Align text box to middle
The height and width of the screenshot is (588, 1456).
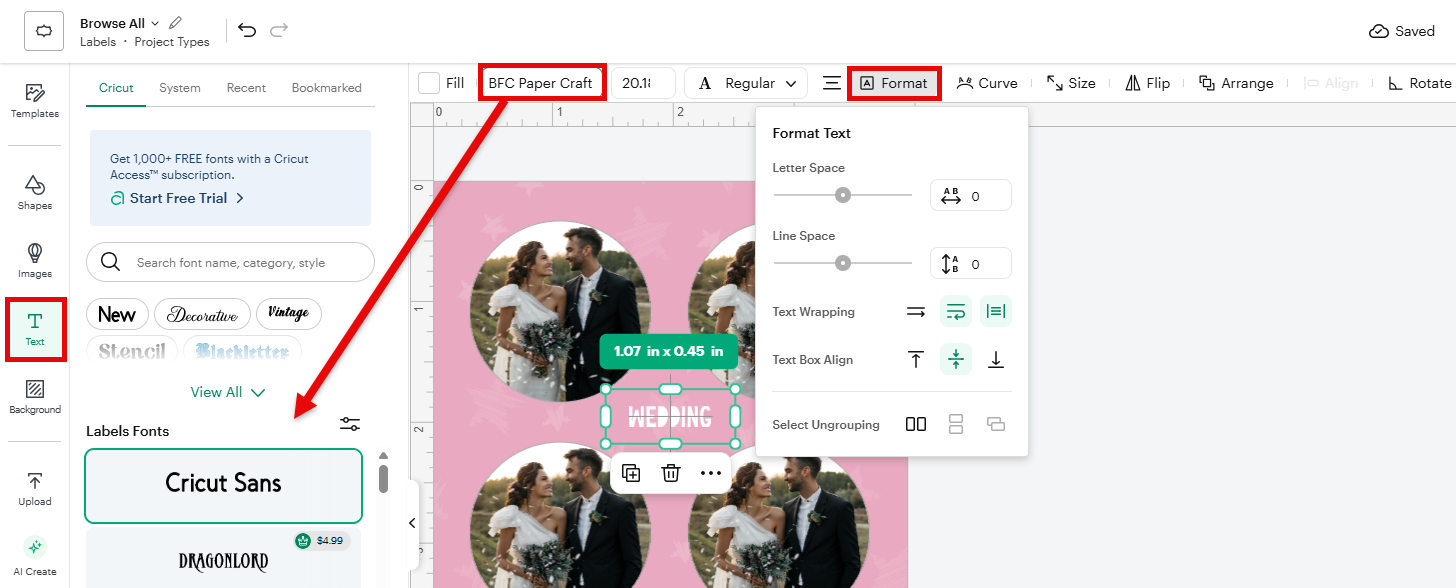coord(956,360)
